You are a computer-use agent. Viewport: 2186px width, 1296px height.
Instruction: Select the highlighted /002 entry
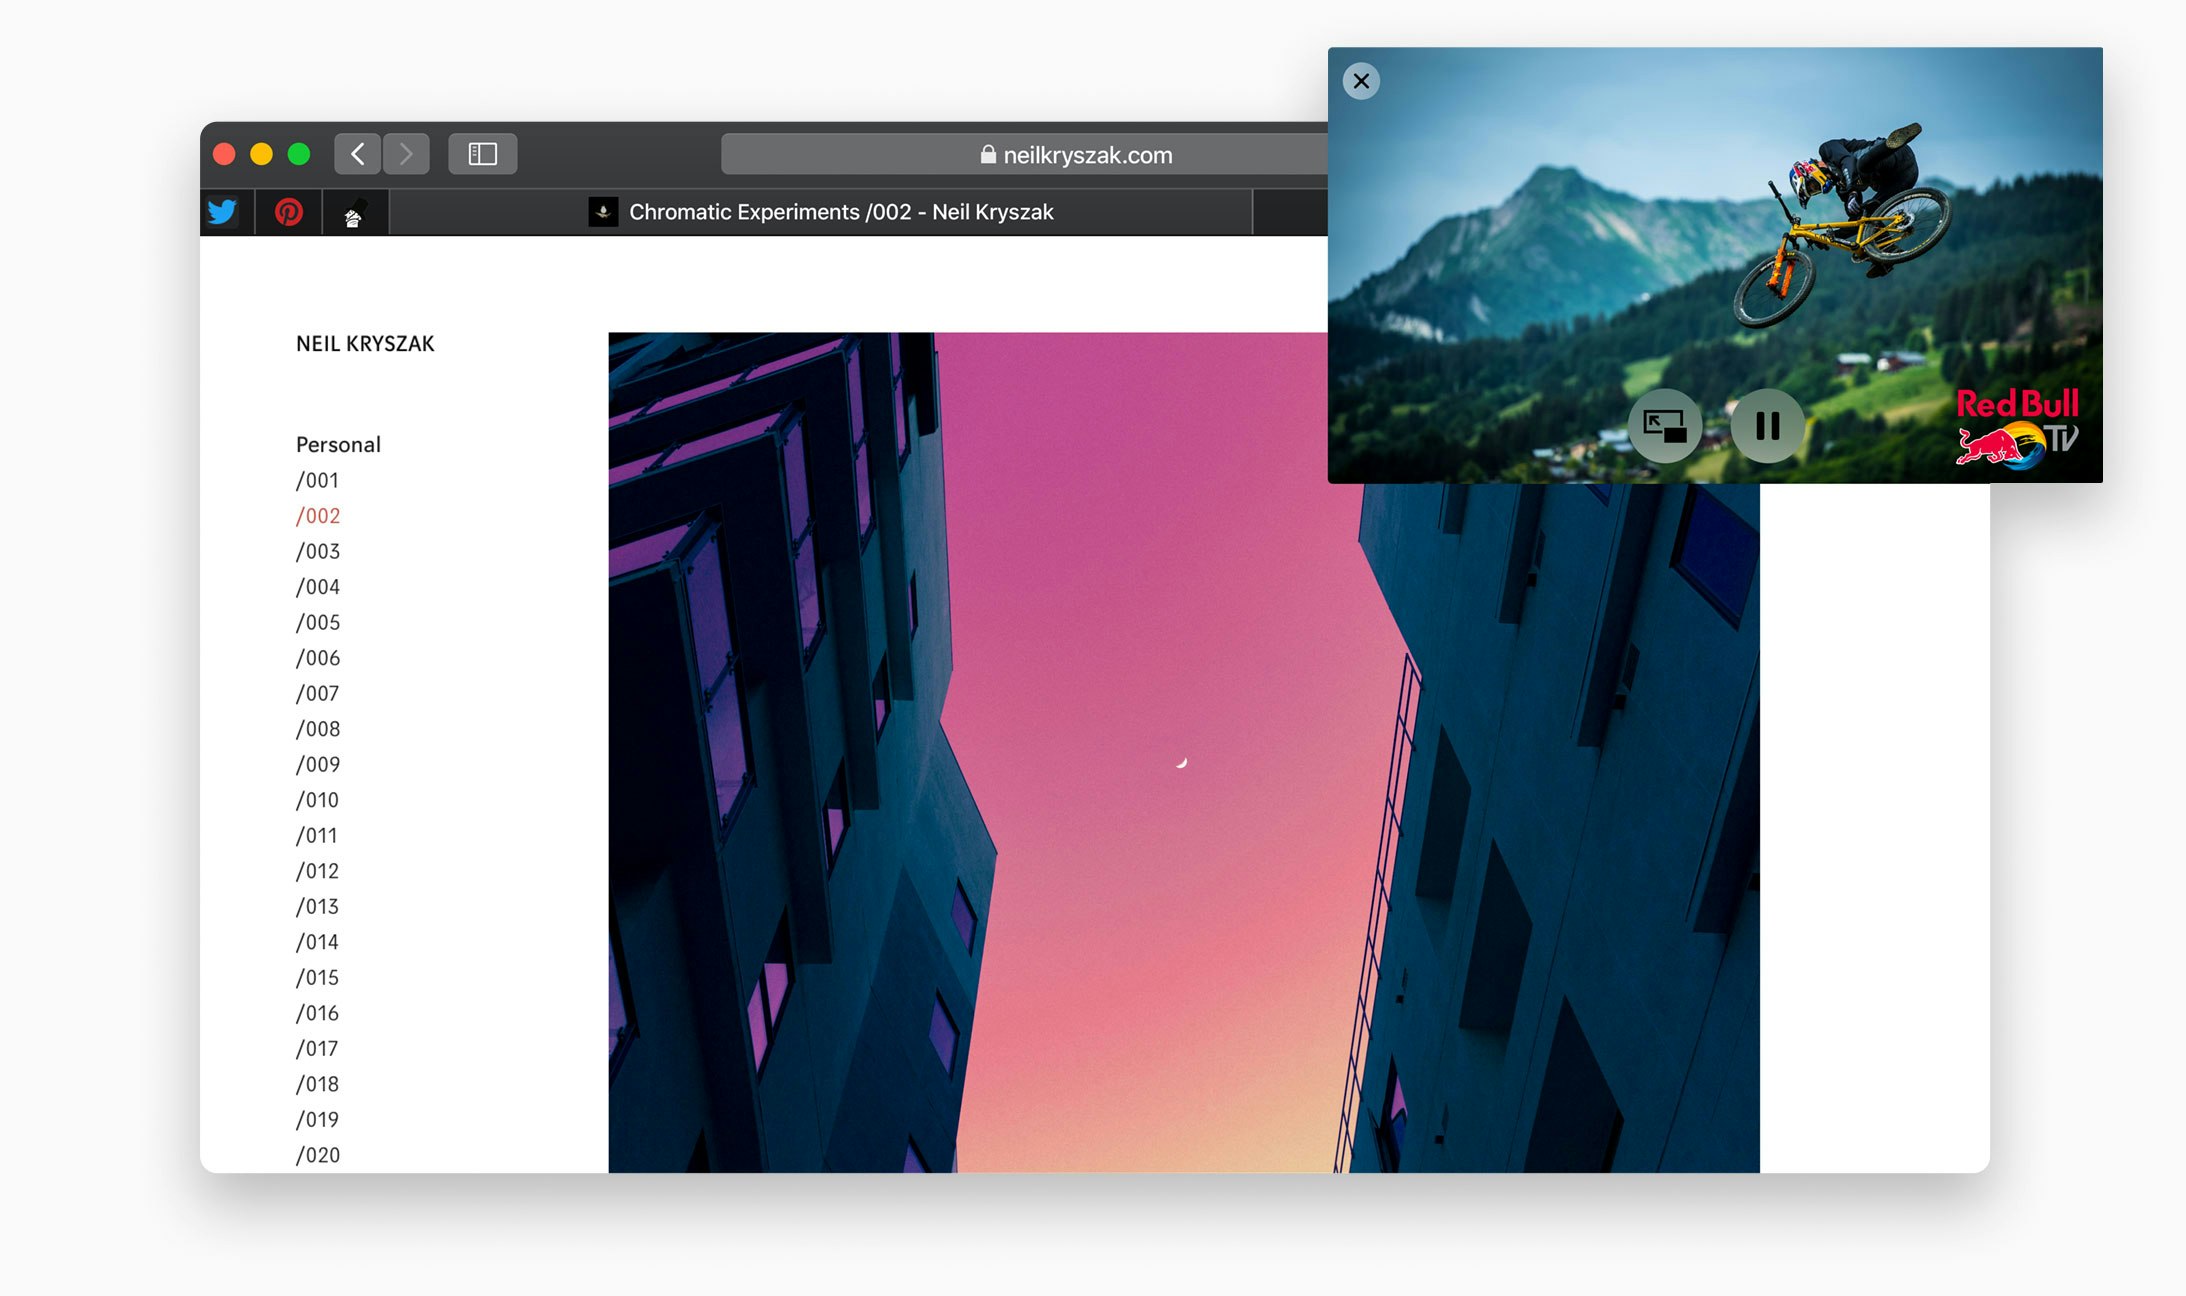click(317, 515)
